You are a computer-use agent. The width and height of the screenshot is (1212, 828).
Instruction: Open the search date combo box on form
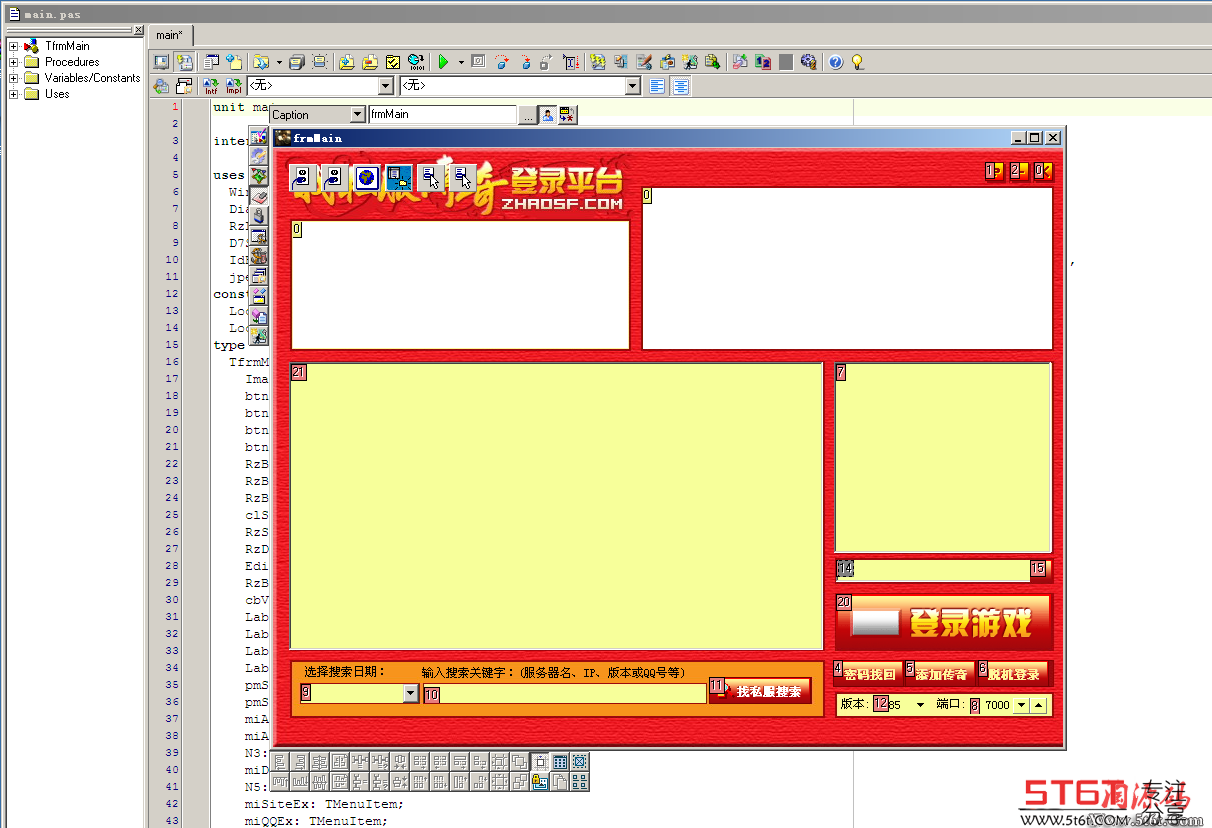click(410, 693)
